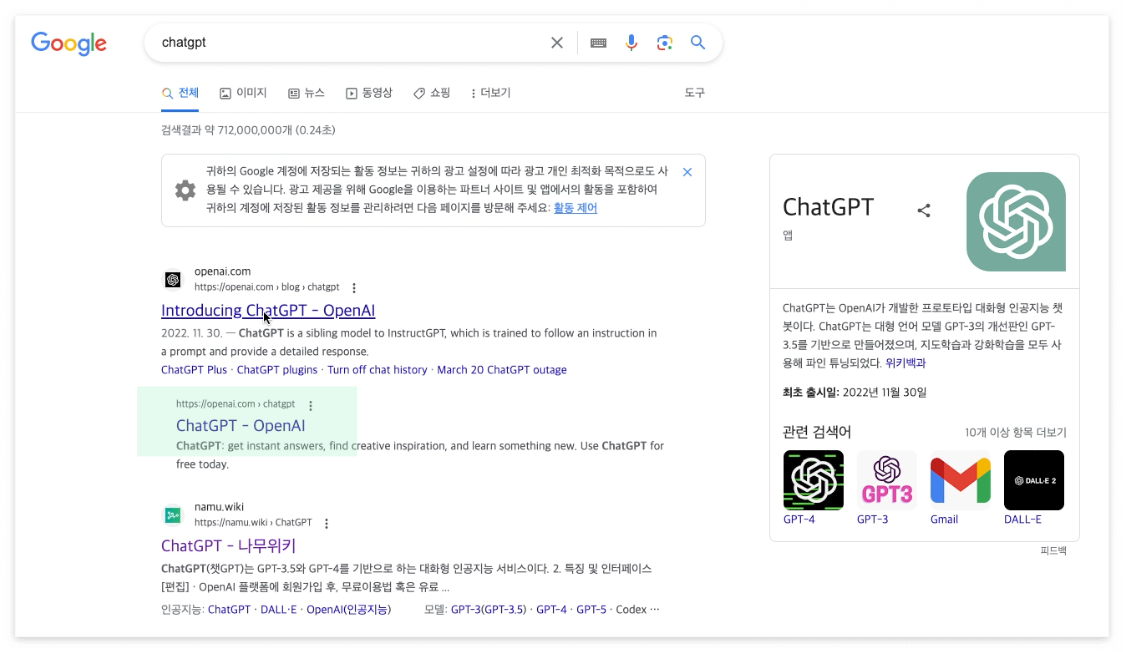Click the 피드백 link
Image resolution: width=1124 pixels, height=652 pixels.
point(1053,550)
